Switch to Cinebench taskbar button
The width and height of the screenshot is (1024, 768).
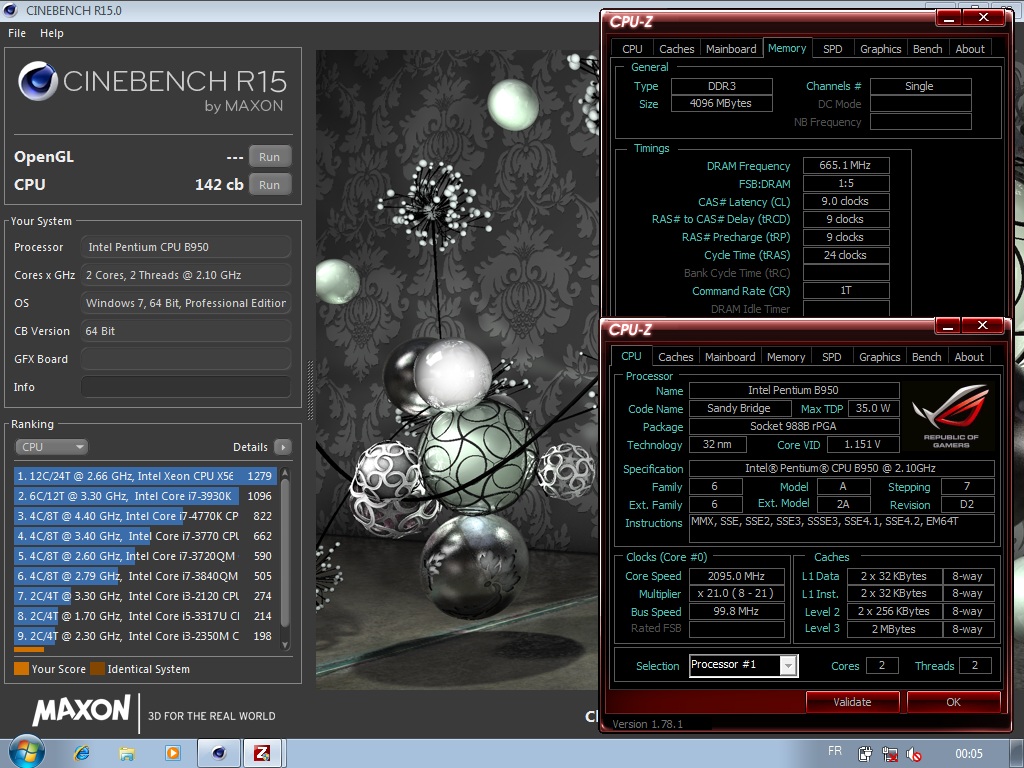pyautogui.click(x=219, y=753)
